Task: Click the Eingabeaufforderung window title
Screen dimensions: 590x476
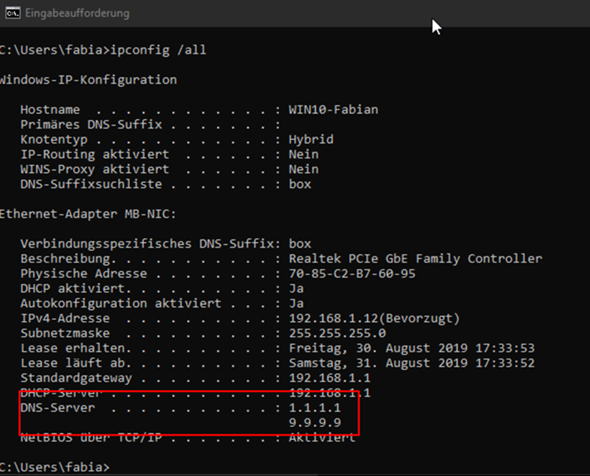Action: click(x=77, y=13)
